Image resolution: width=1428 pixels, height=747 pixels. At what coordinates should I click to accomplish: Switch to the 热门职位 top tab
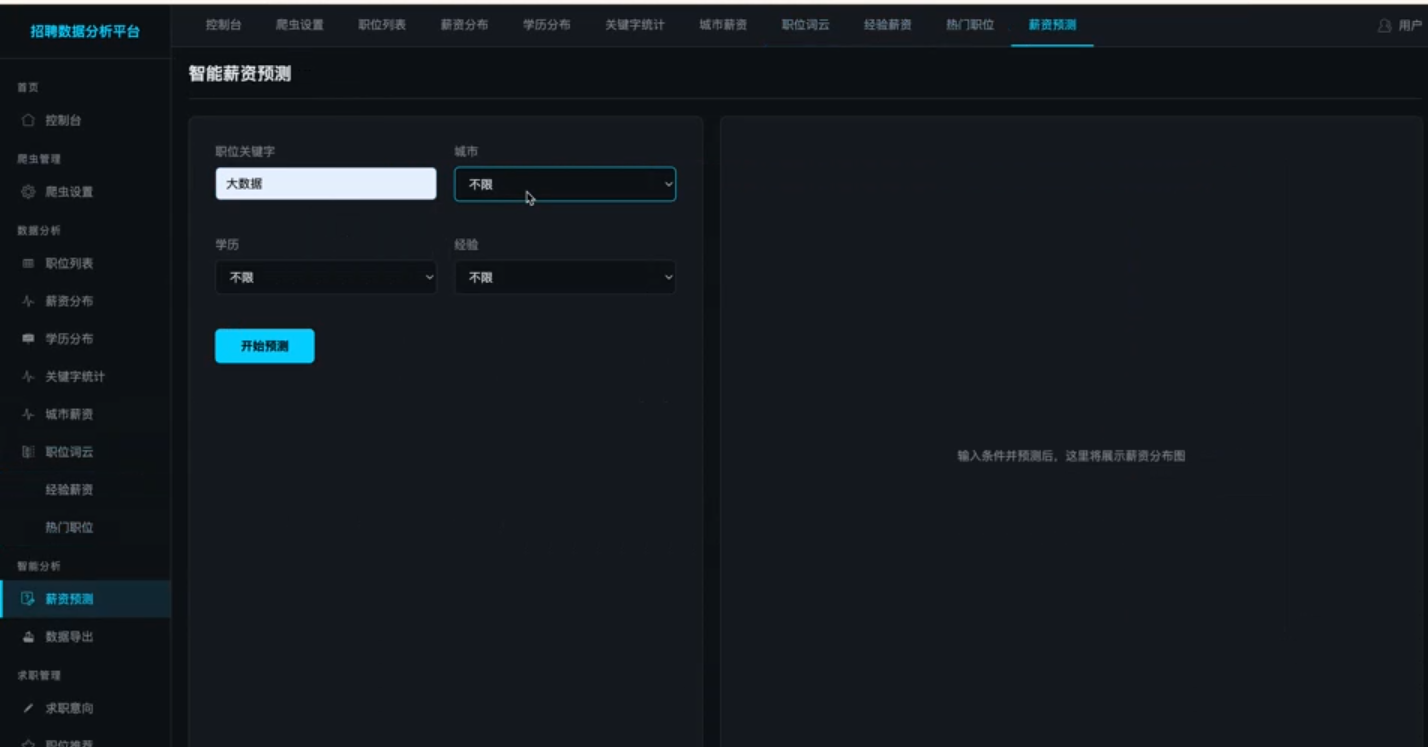(x=970, y=25)
